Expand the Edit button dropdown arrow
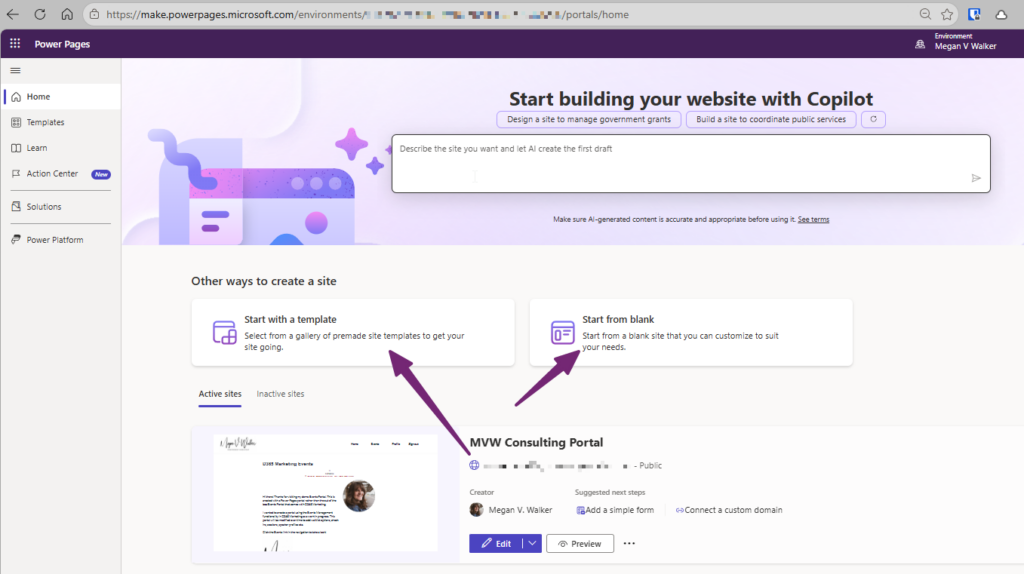Screen dimensions: 1024x574 pyautogui.click(x=532, y=543)
